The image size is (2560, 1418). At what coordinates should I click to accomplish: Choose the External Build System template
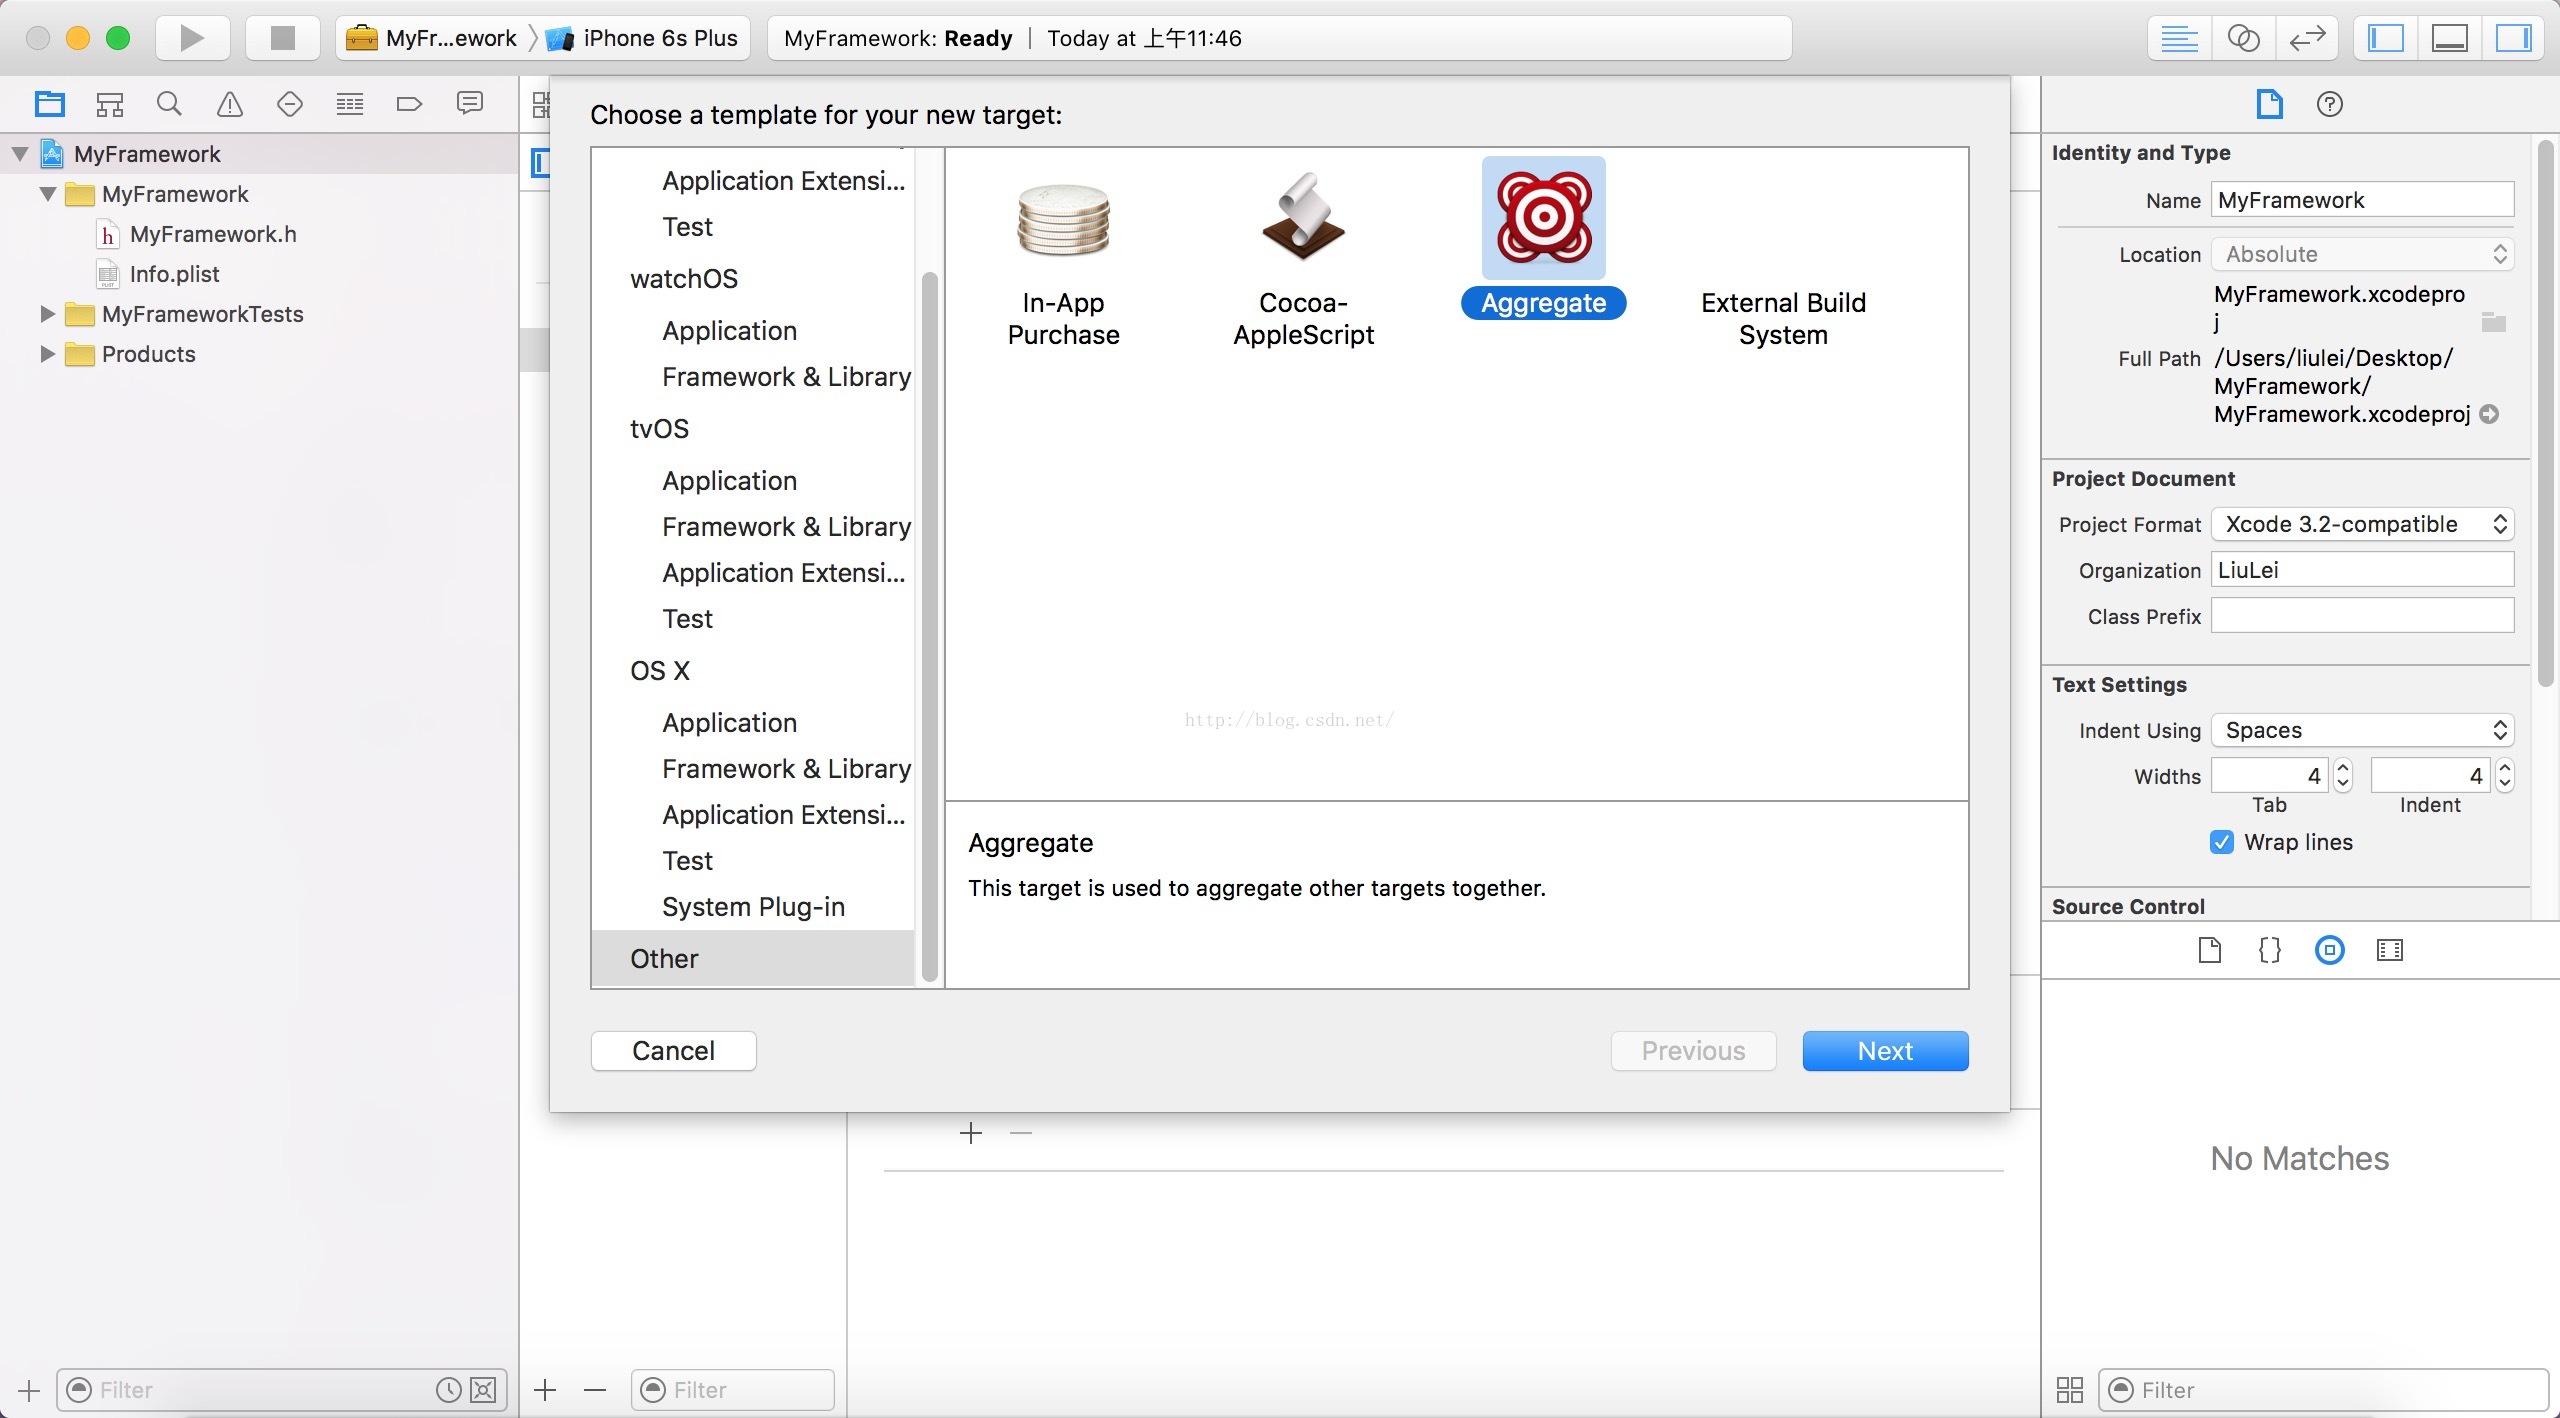click(x=1783, y=318)
